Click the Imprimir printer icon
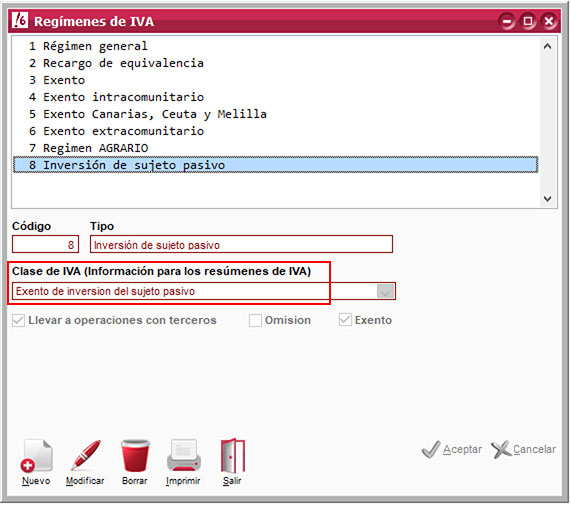 [183, 455]
